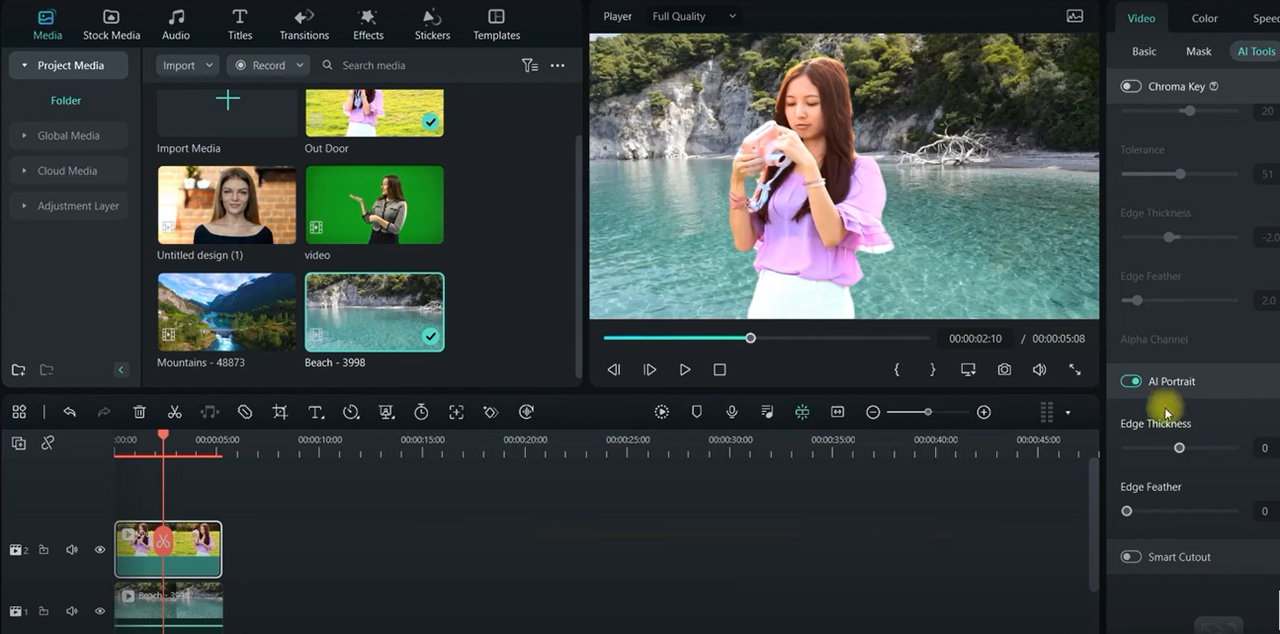1280x634 pixels.
Task: Toggle the Chroma Key switch
Action: pyautogui.click(x=1131, y=86)
